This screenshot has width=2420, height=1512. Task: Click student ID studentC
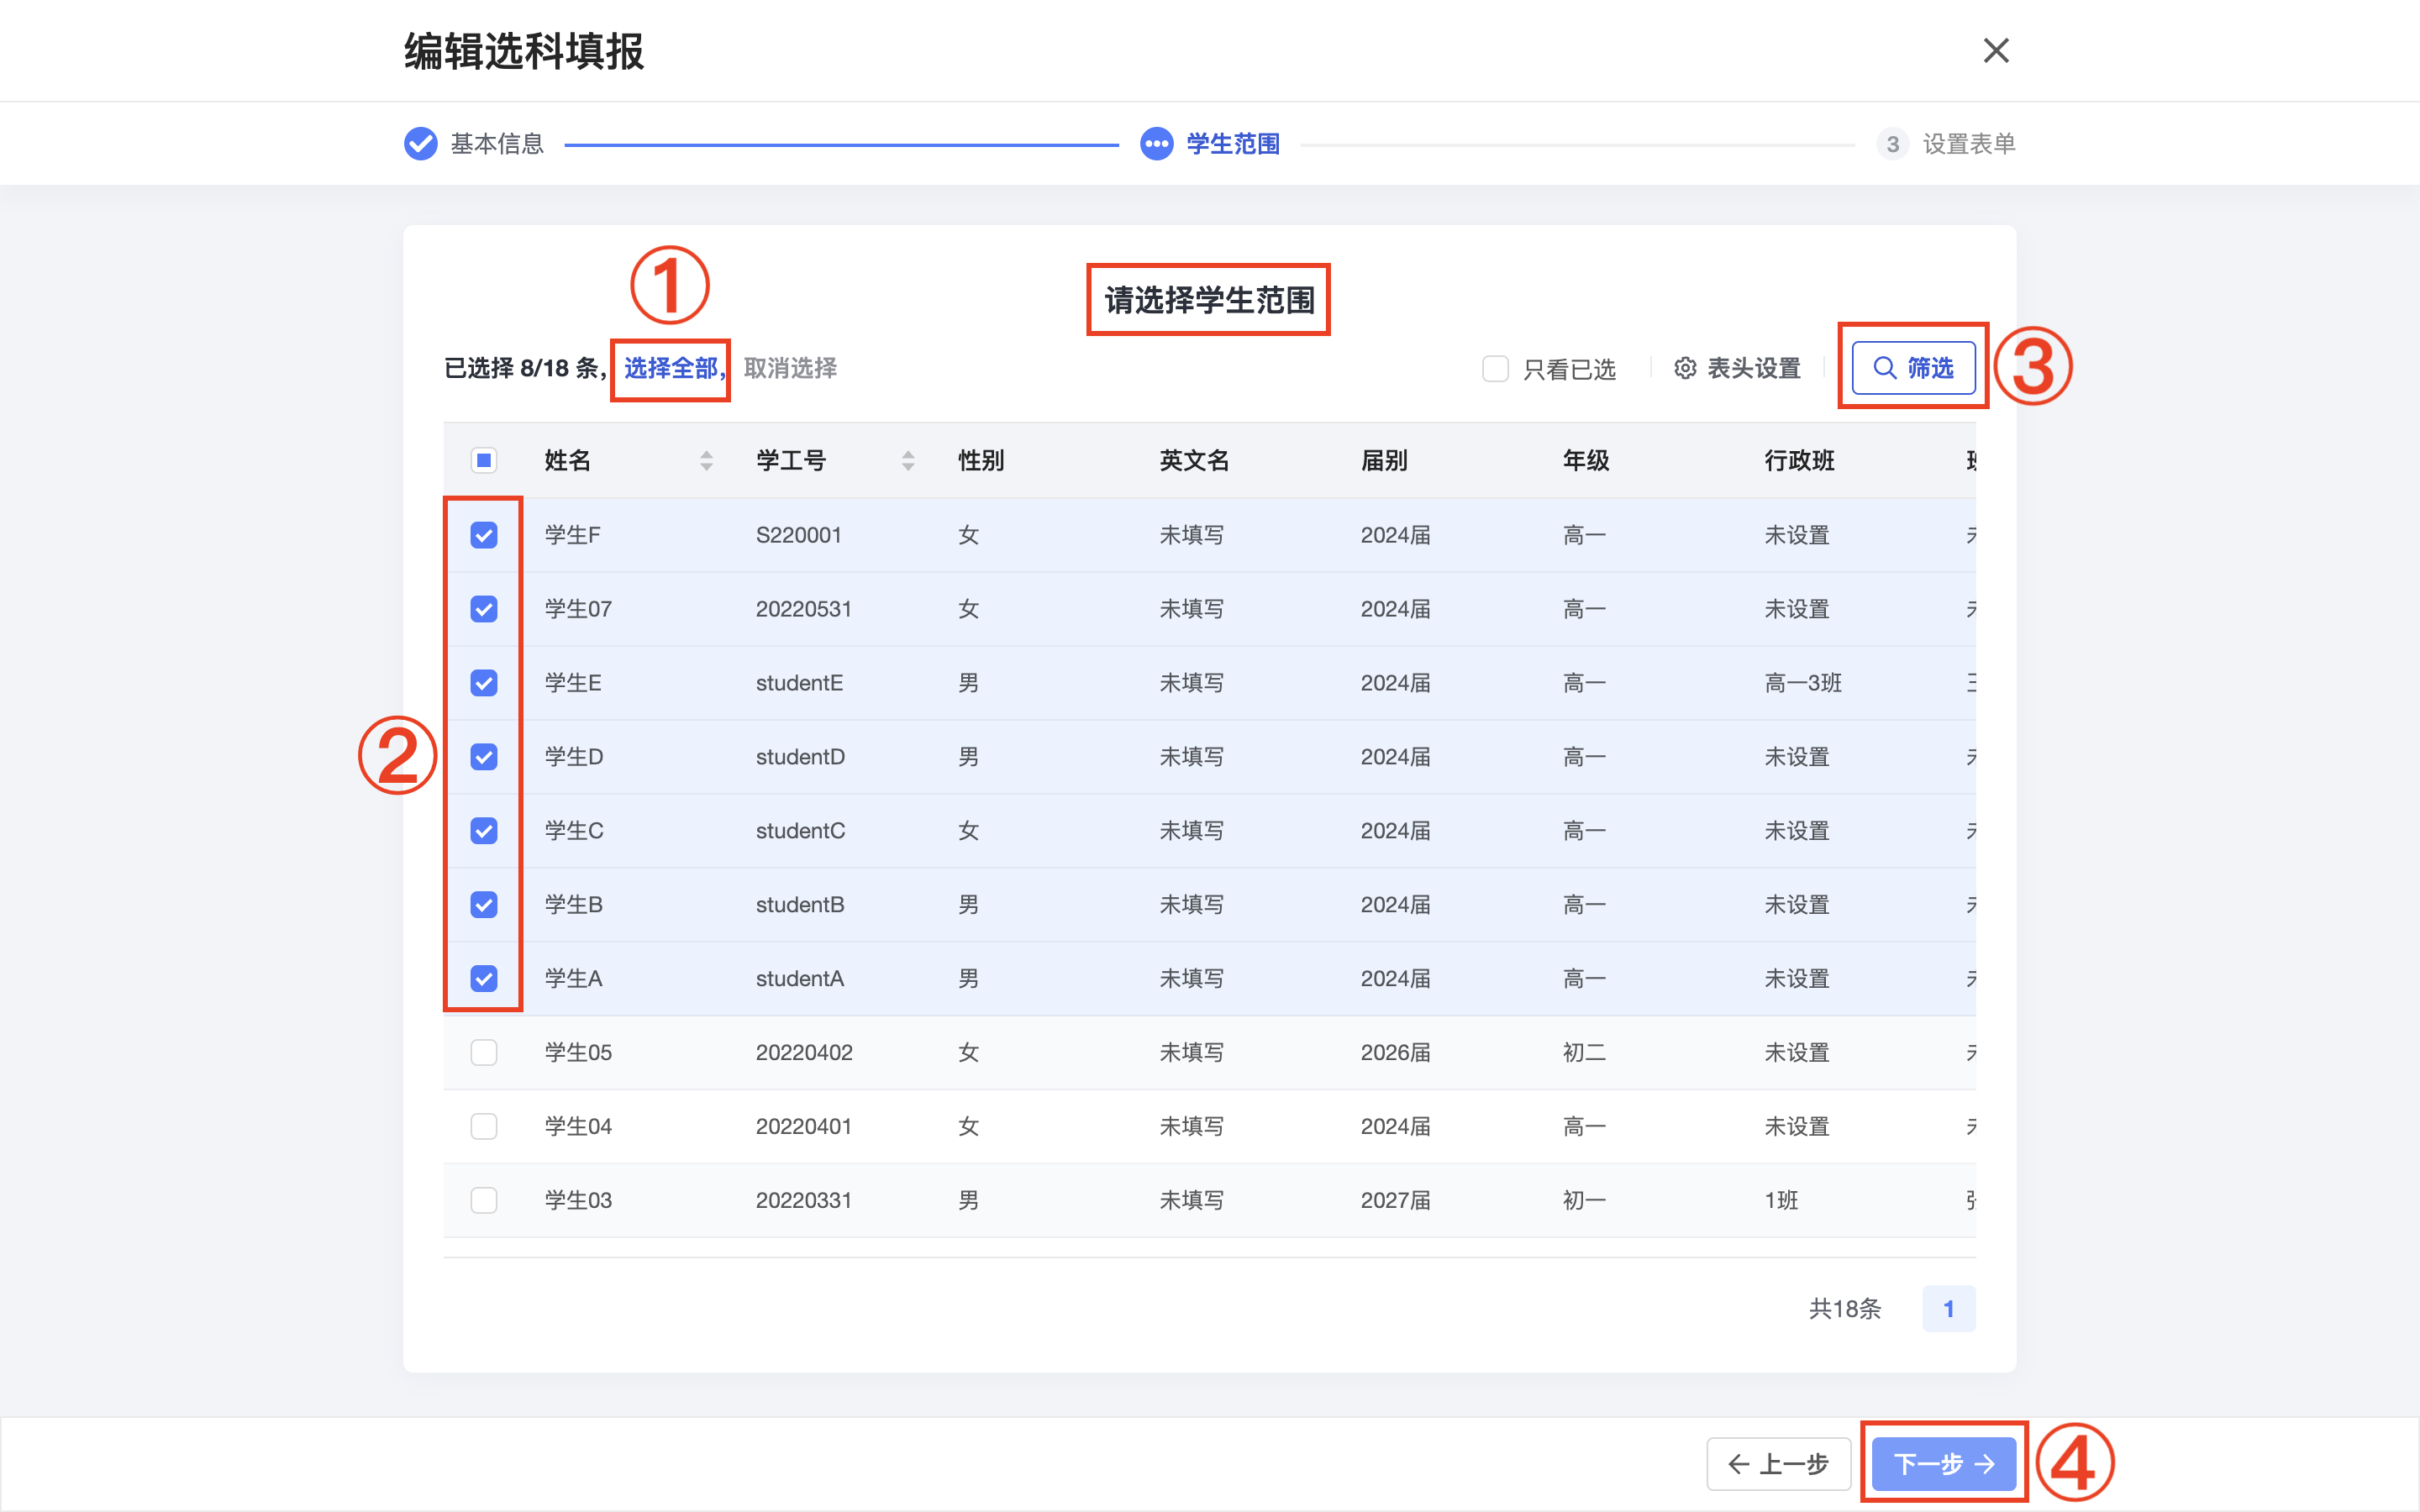point(800,831)
